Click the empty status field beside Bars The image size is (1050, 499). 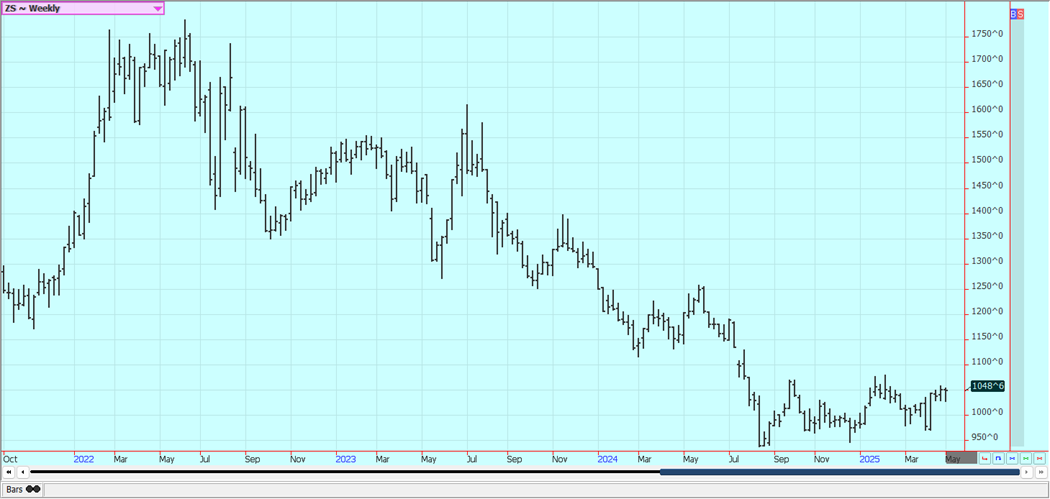[546, 490]
